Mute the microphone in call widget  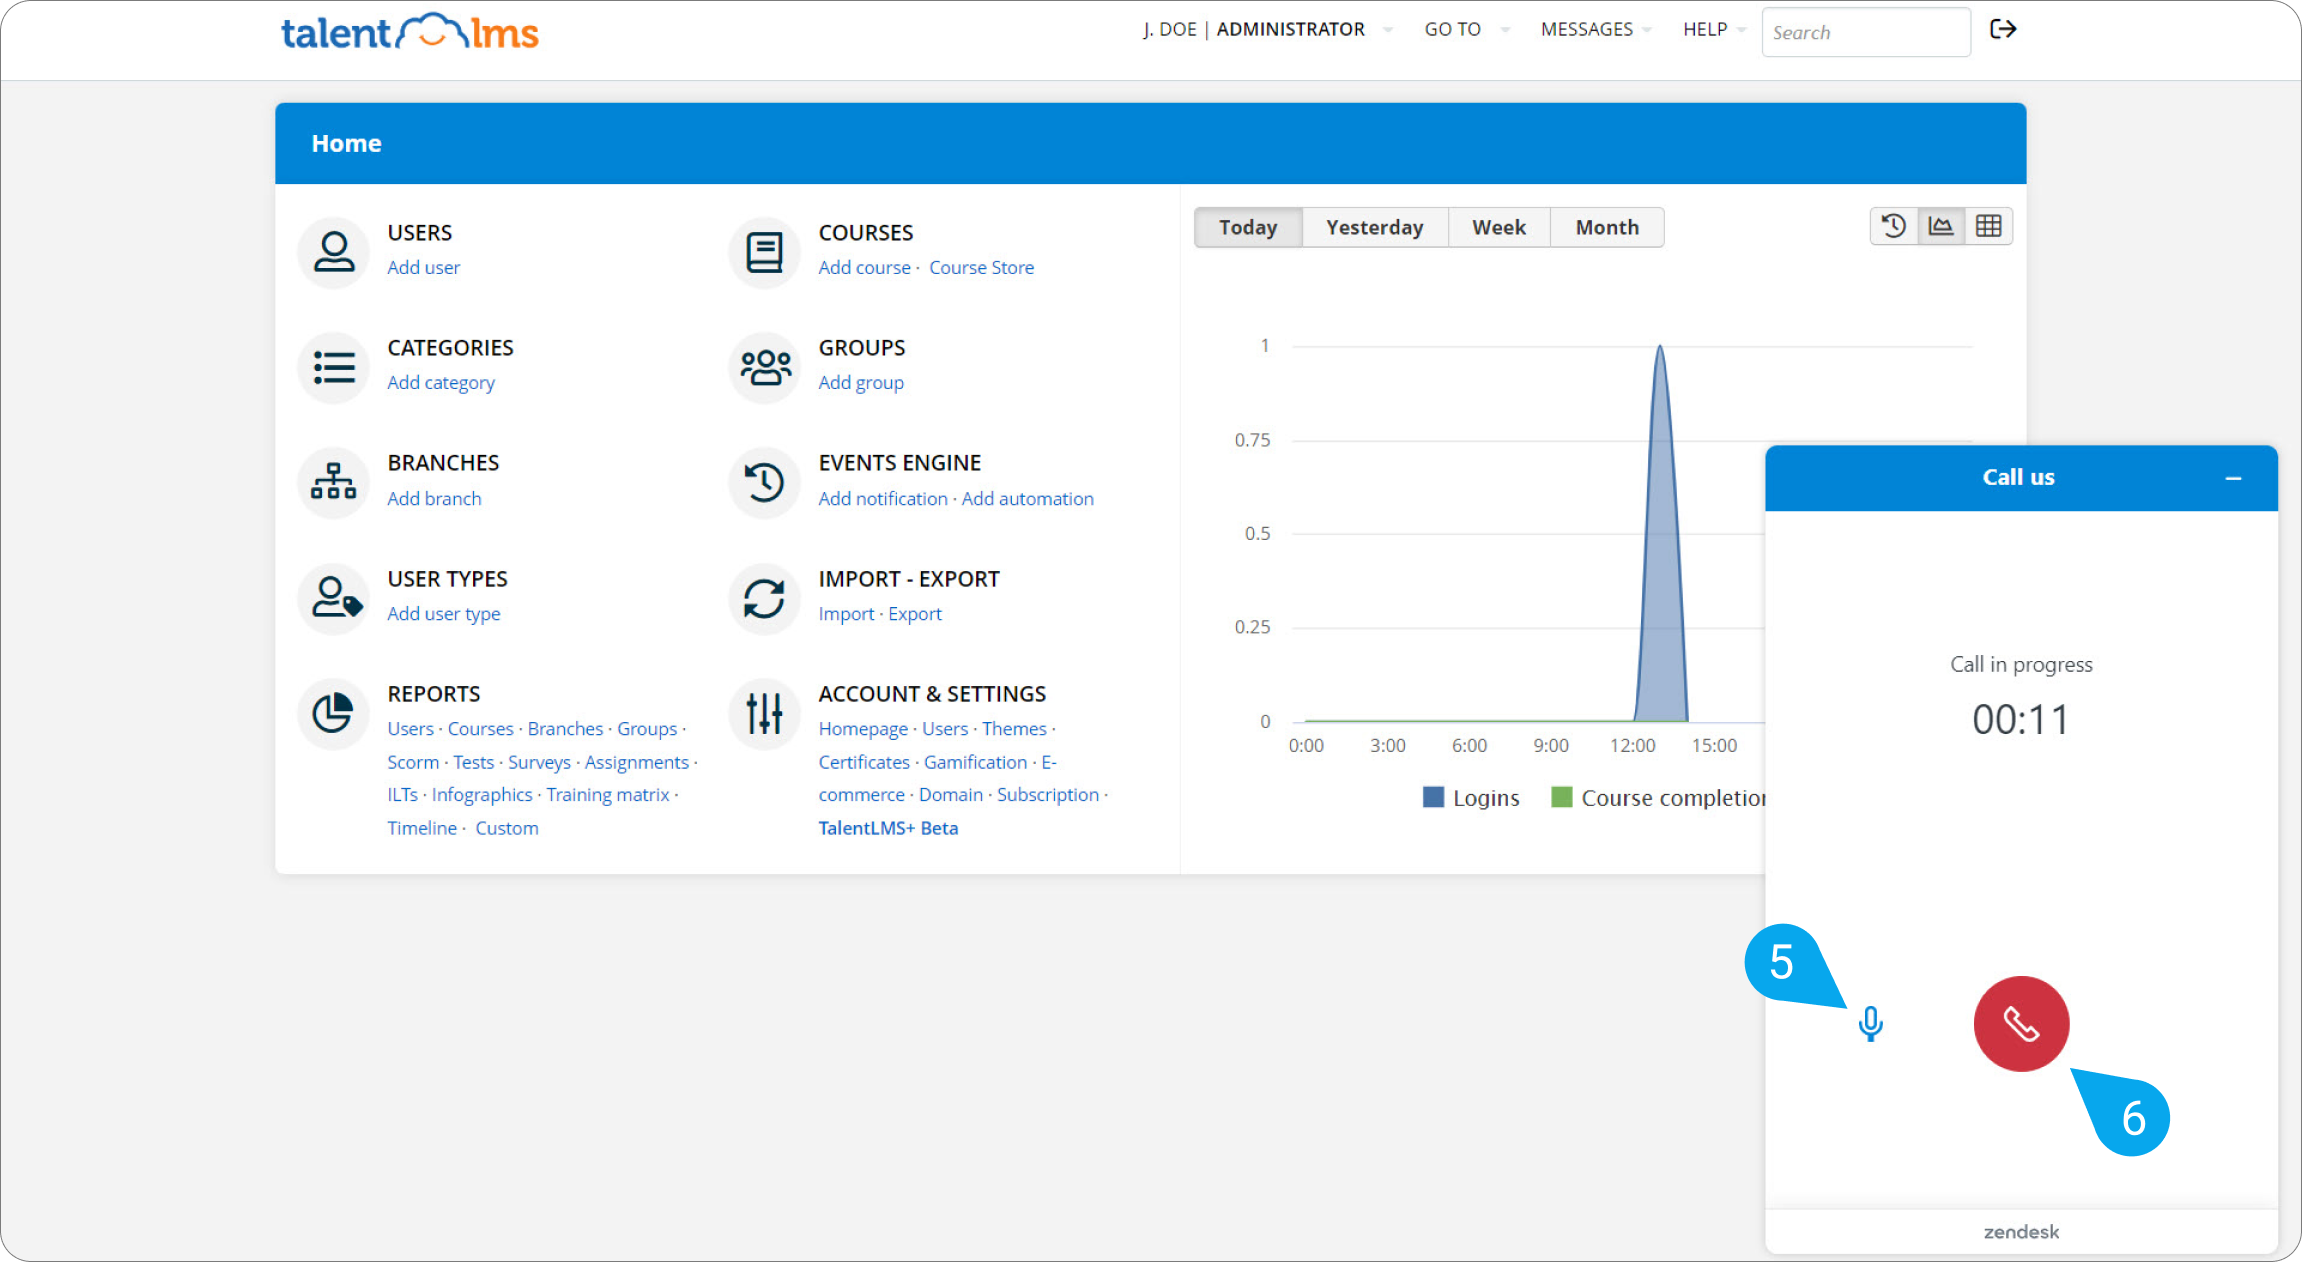(1870, 1024)
